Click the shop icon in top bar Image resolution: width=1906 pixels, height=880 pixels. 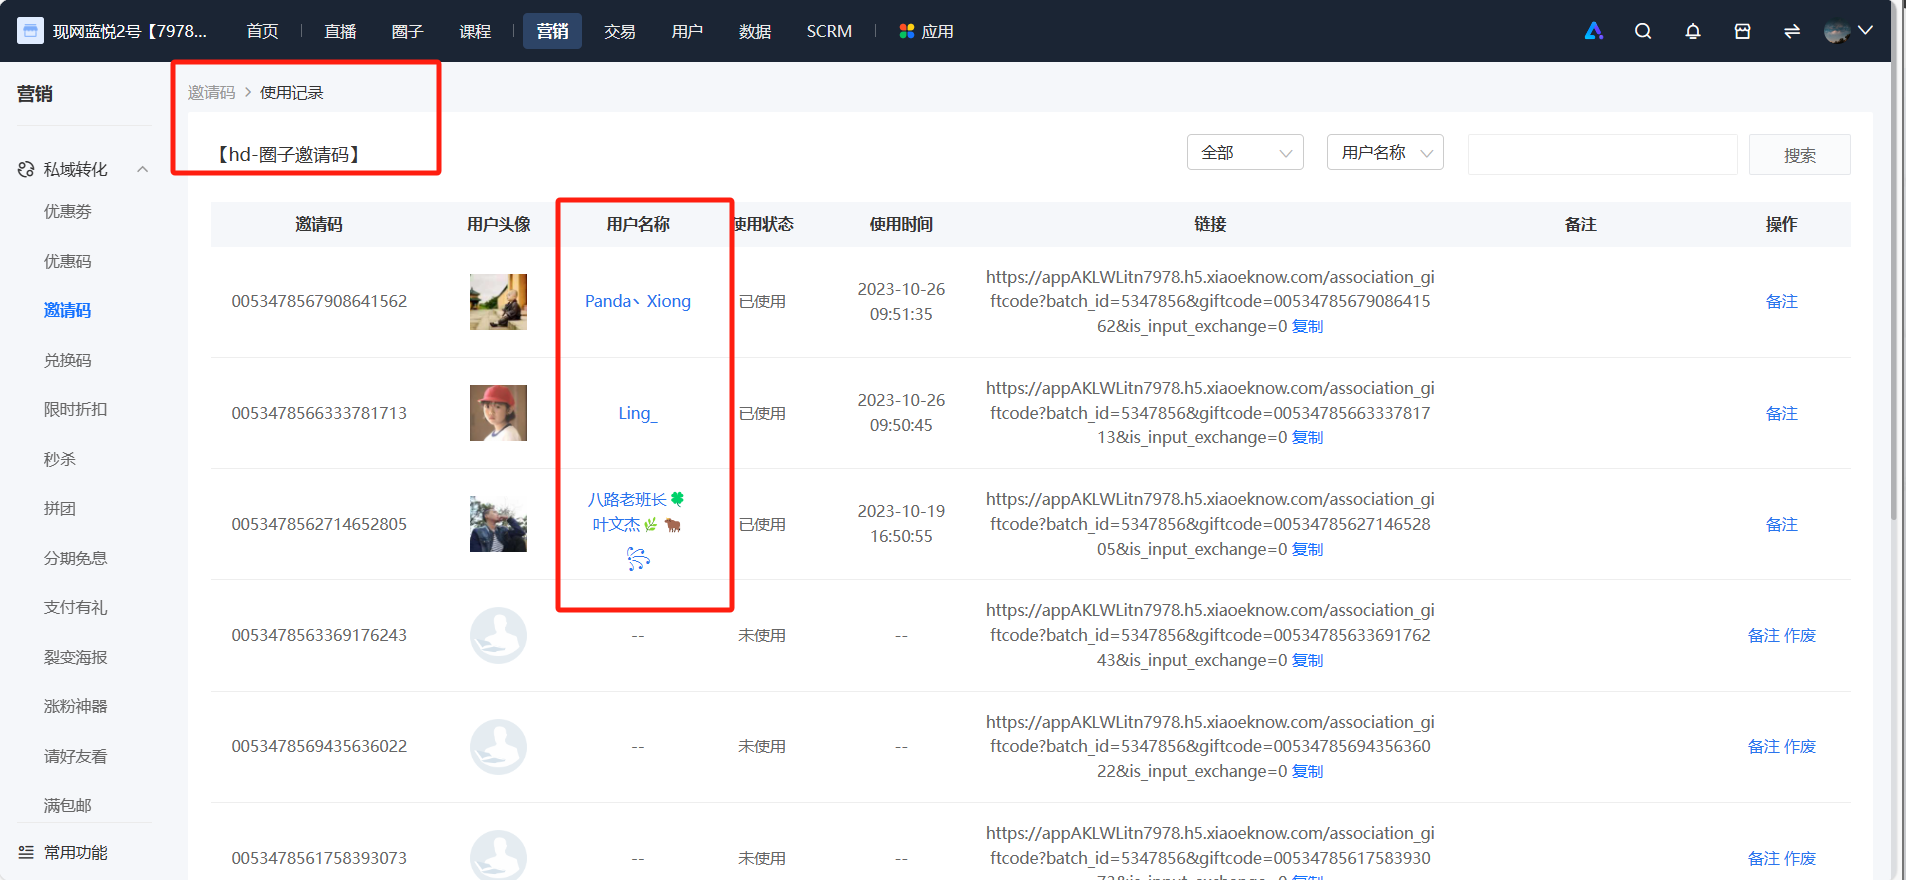coord(1742,31)
